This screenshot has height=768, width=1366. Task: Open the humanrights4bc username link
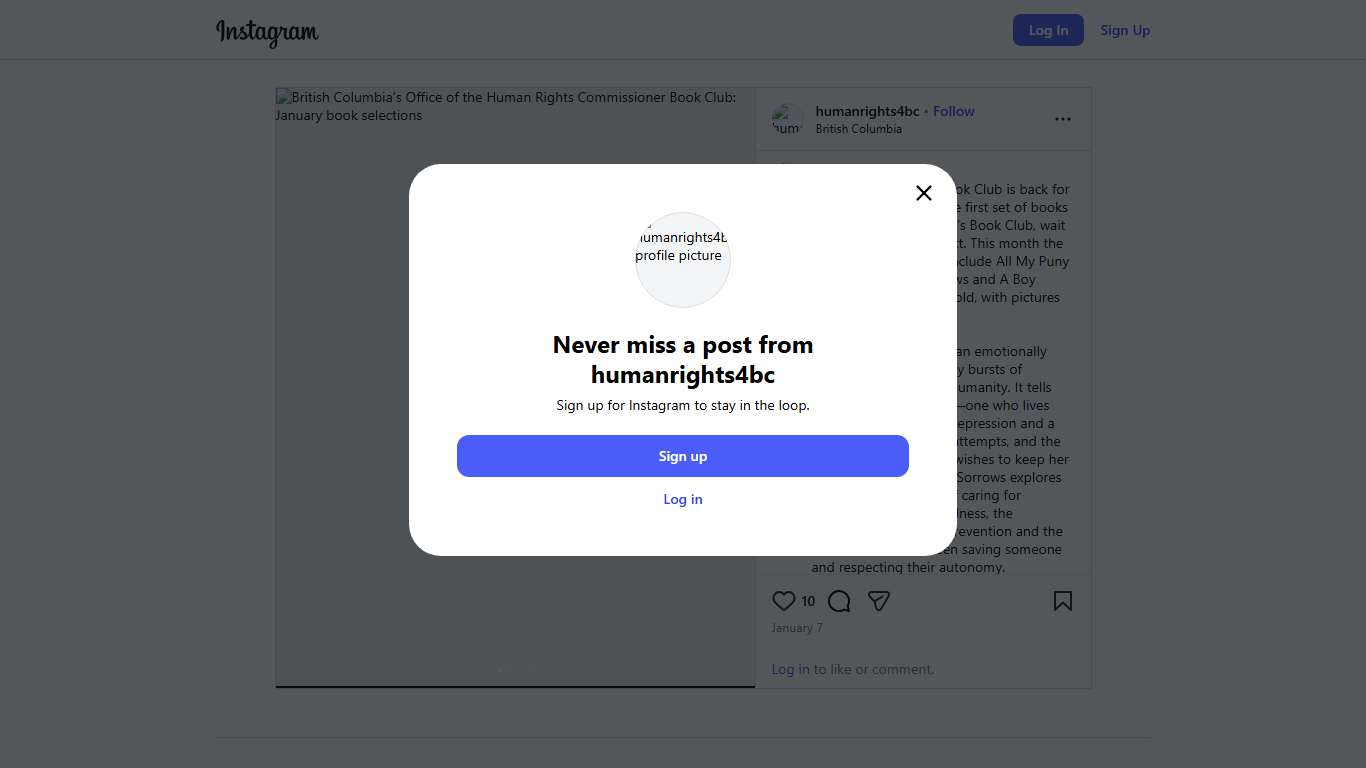click(867, 111)
